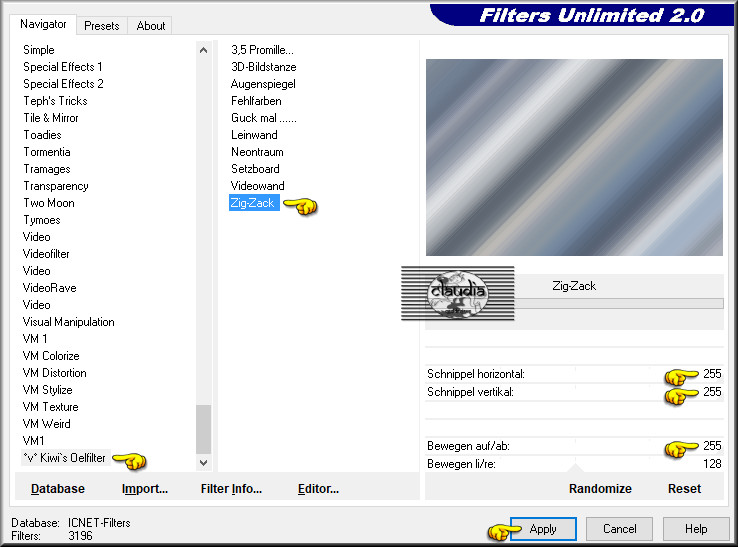Cancel the filter dialog
The width and height of the screenshot is (738, 547).
click(x=619, y=529)
